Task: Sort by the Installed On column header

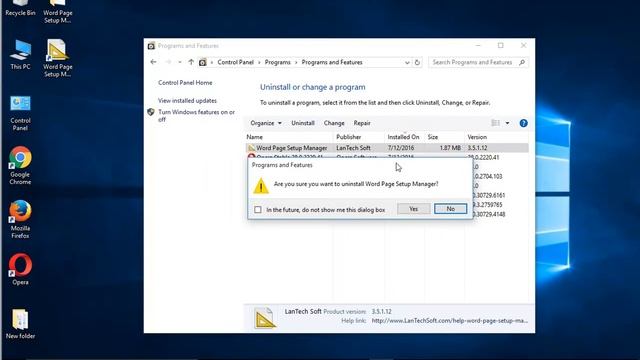Action: (x=404, y=137)
